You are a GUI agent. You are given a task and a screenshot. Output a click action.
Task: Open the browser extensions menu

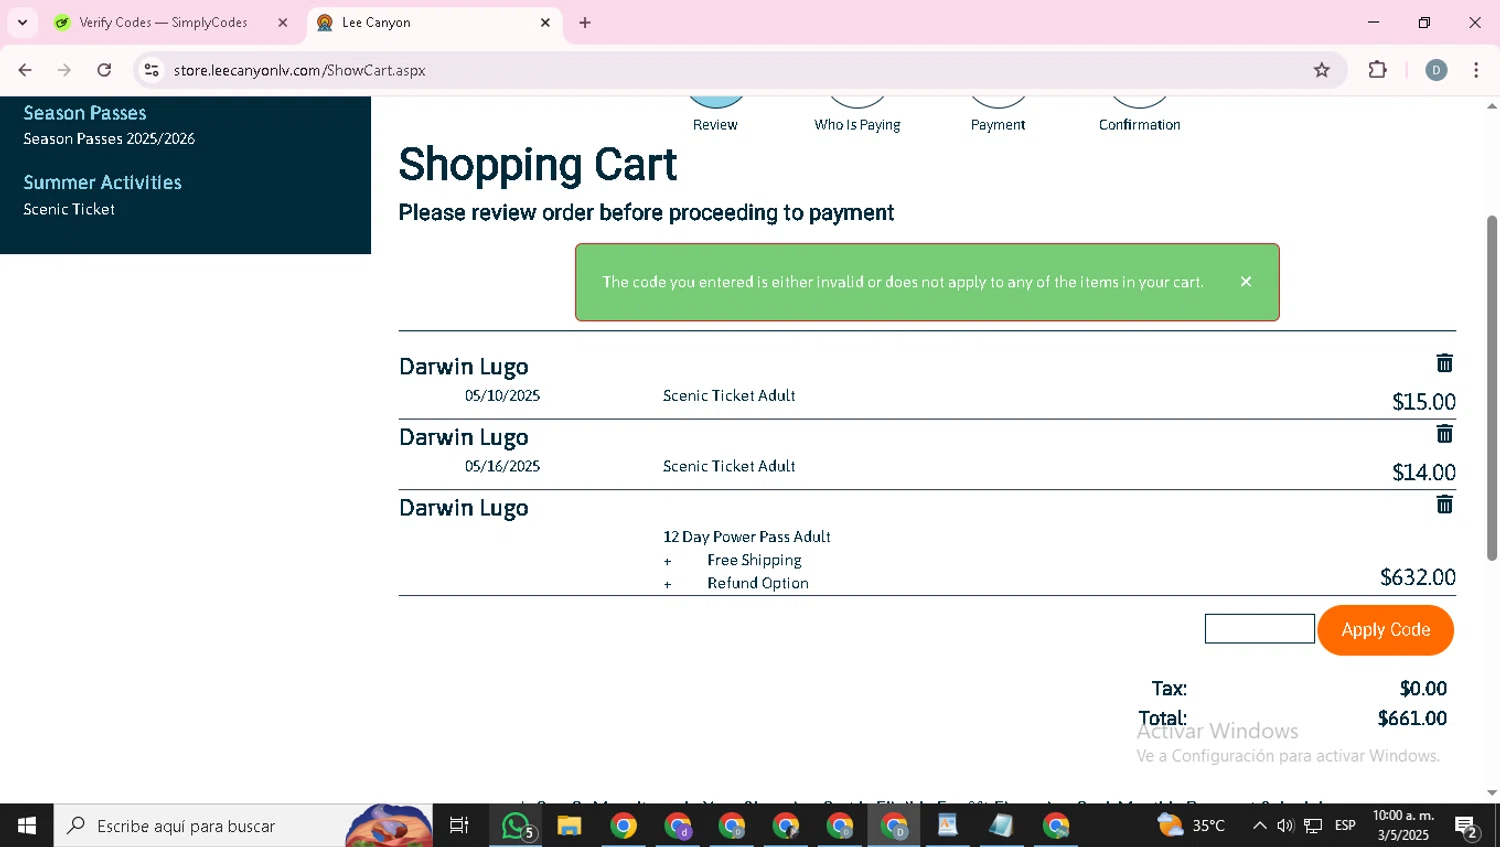click(1378, 70)
